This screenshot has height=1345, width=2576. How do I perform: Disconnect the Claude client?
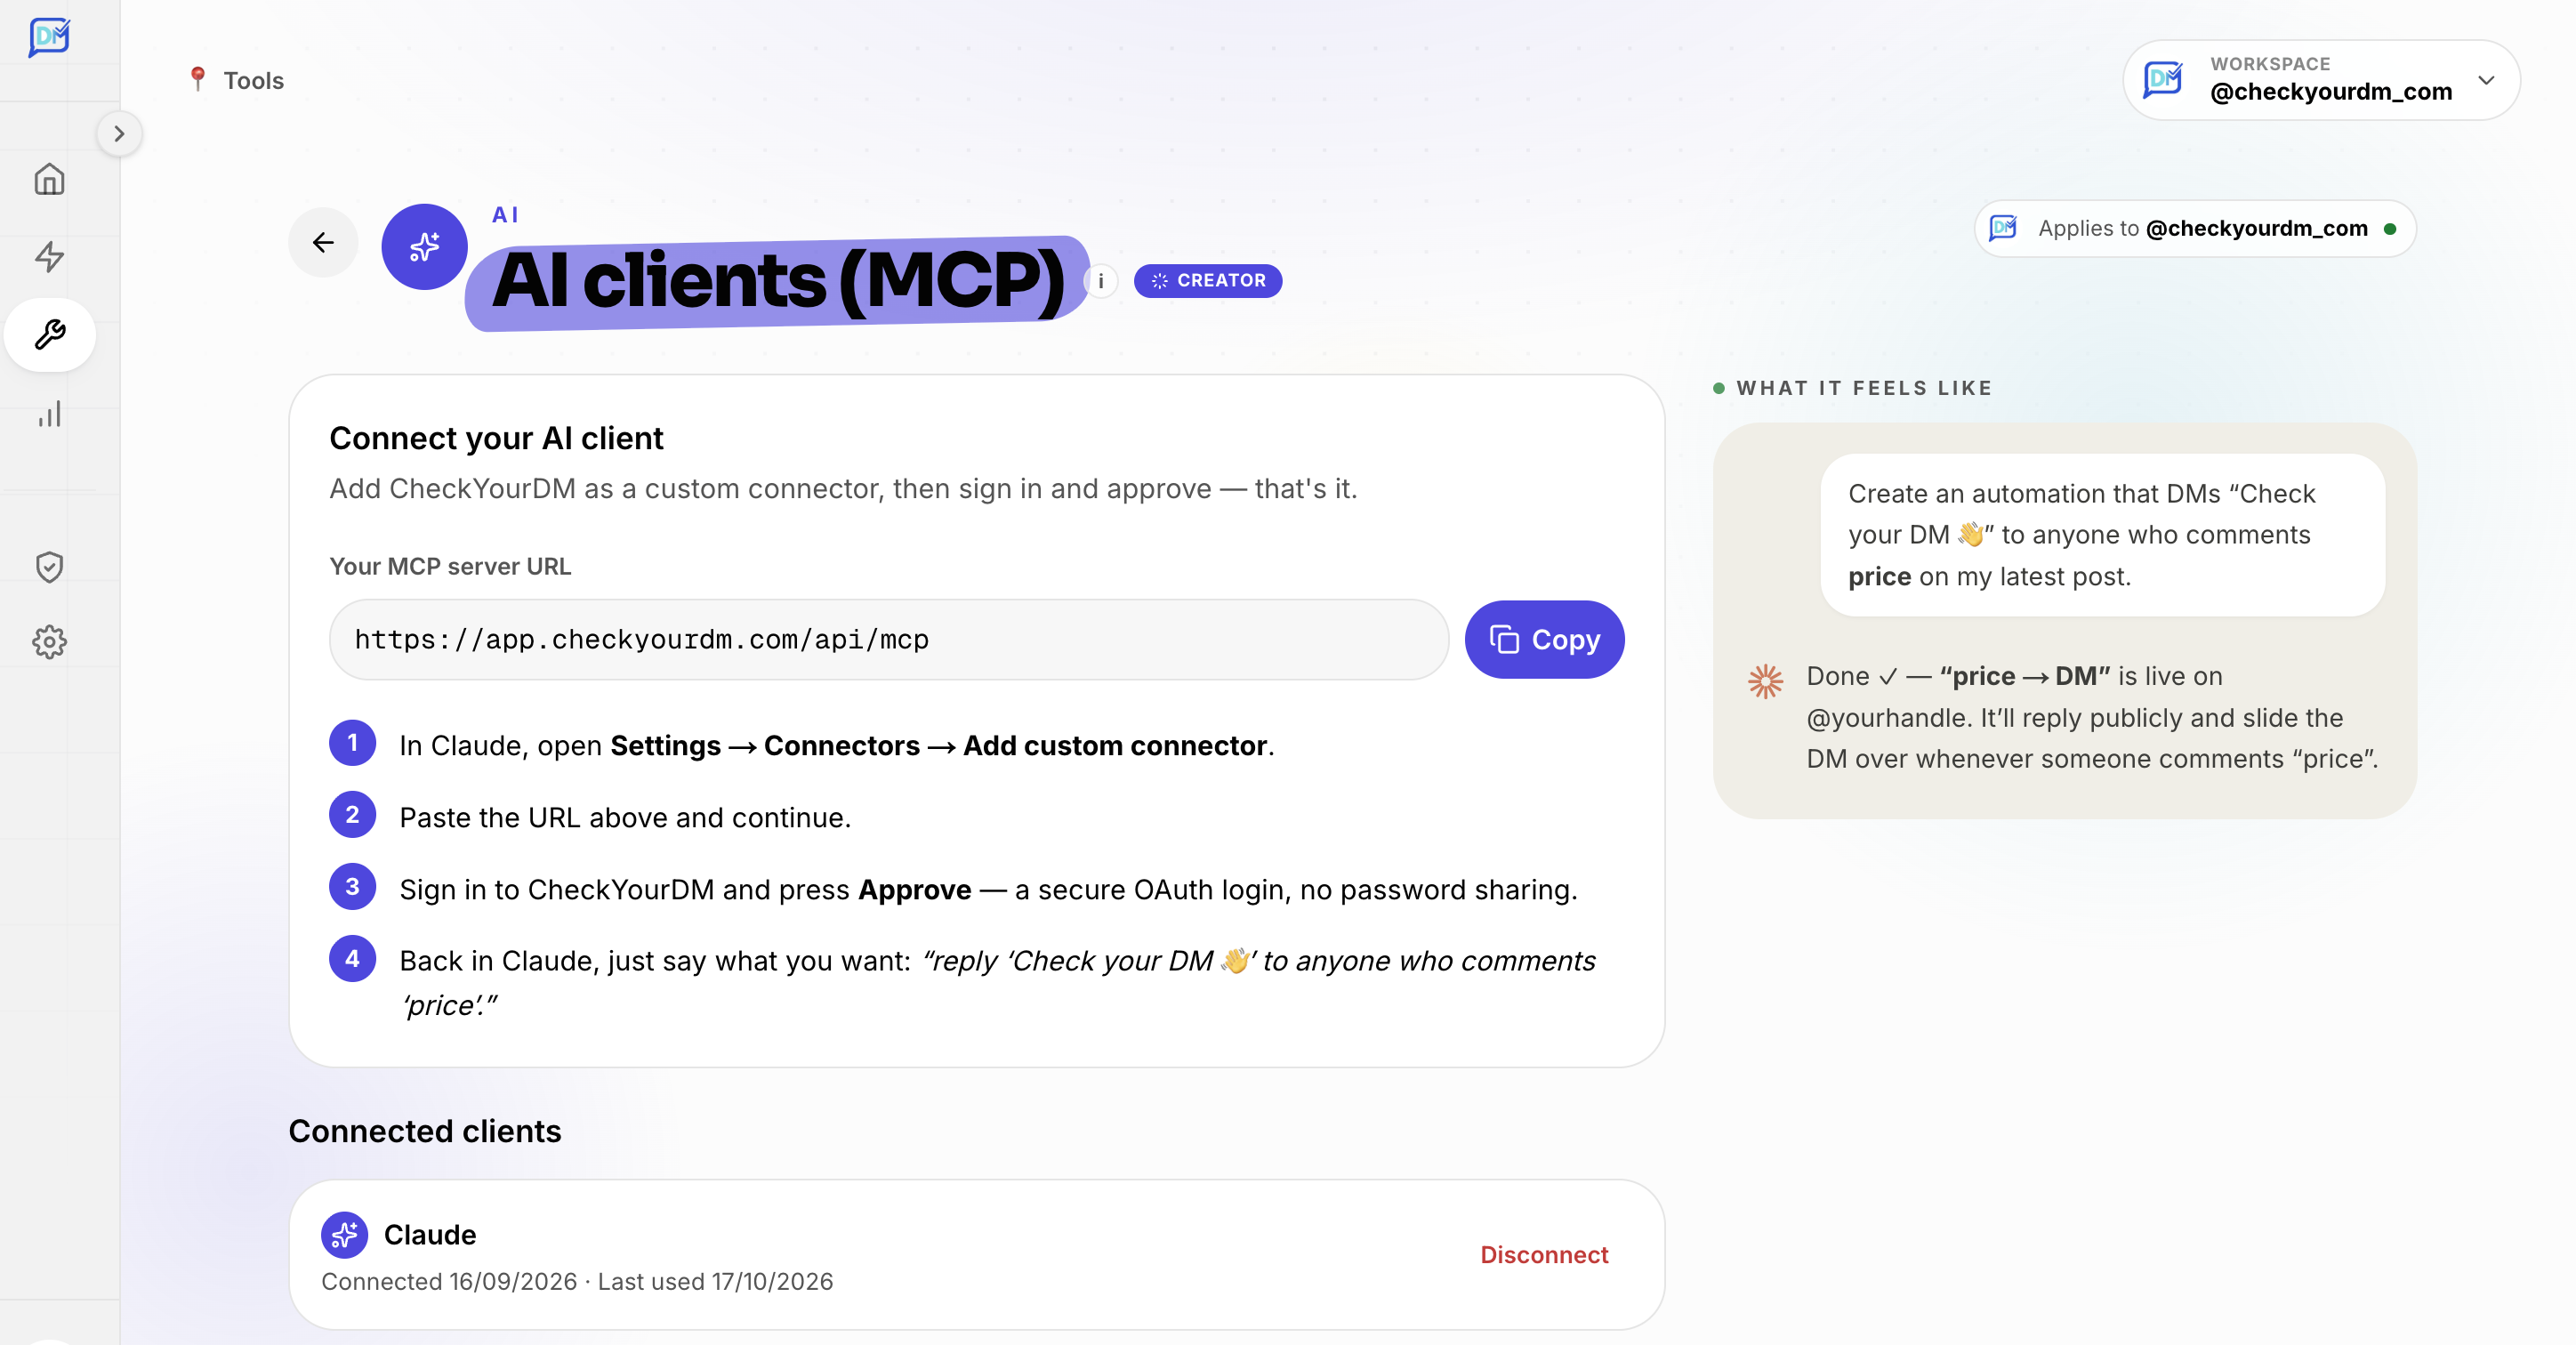pyautogui.click(x=1544, y=1255)
